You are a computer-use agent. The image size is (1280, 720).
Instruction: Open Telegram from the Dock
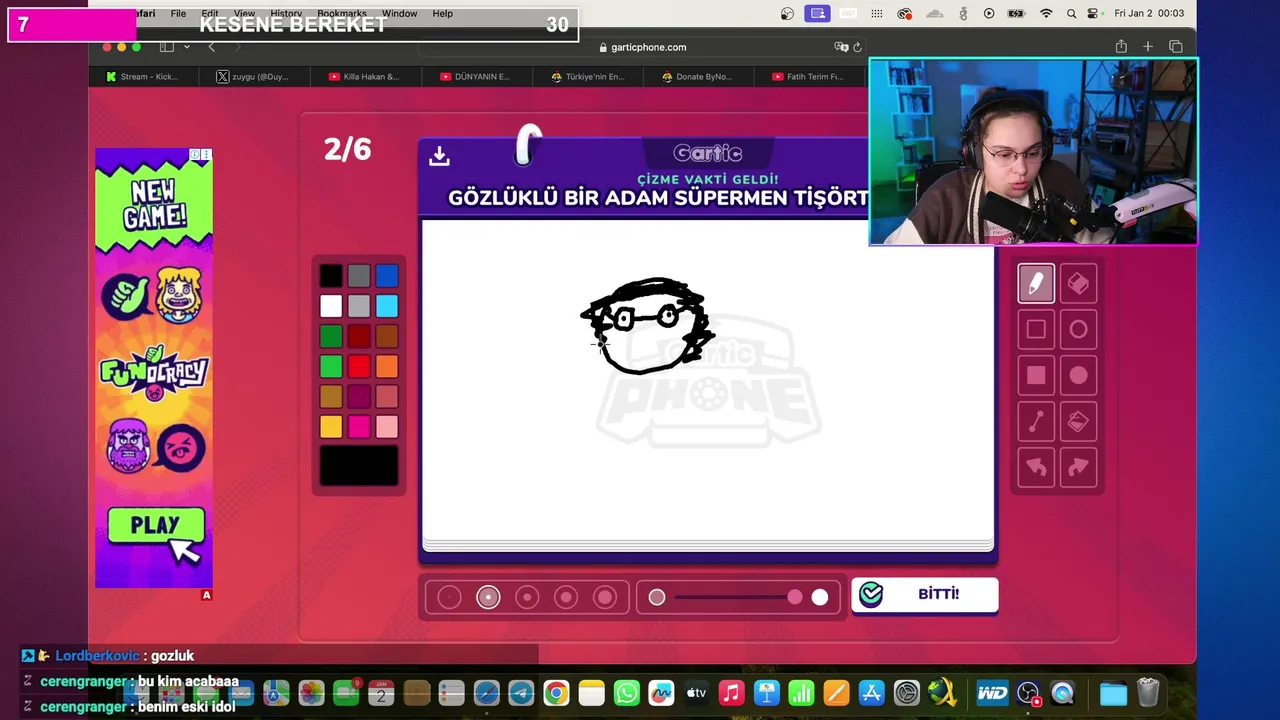tap(521, 692)
